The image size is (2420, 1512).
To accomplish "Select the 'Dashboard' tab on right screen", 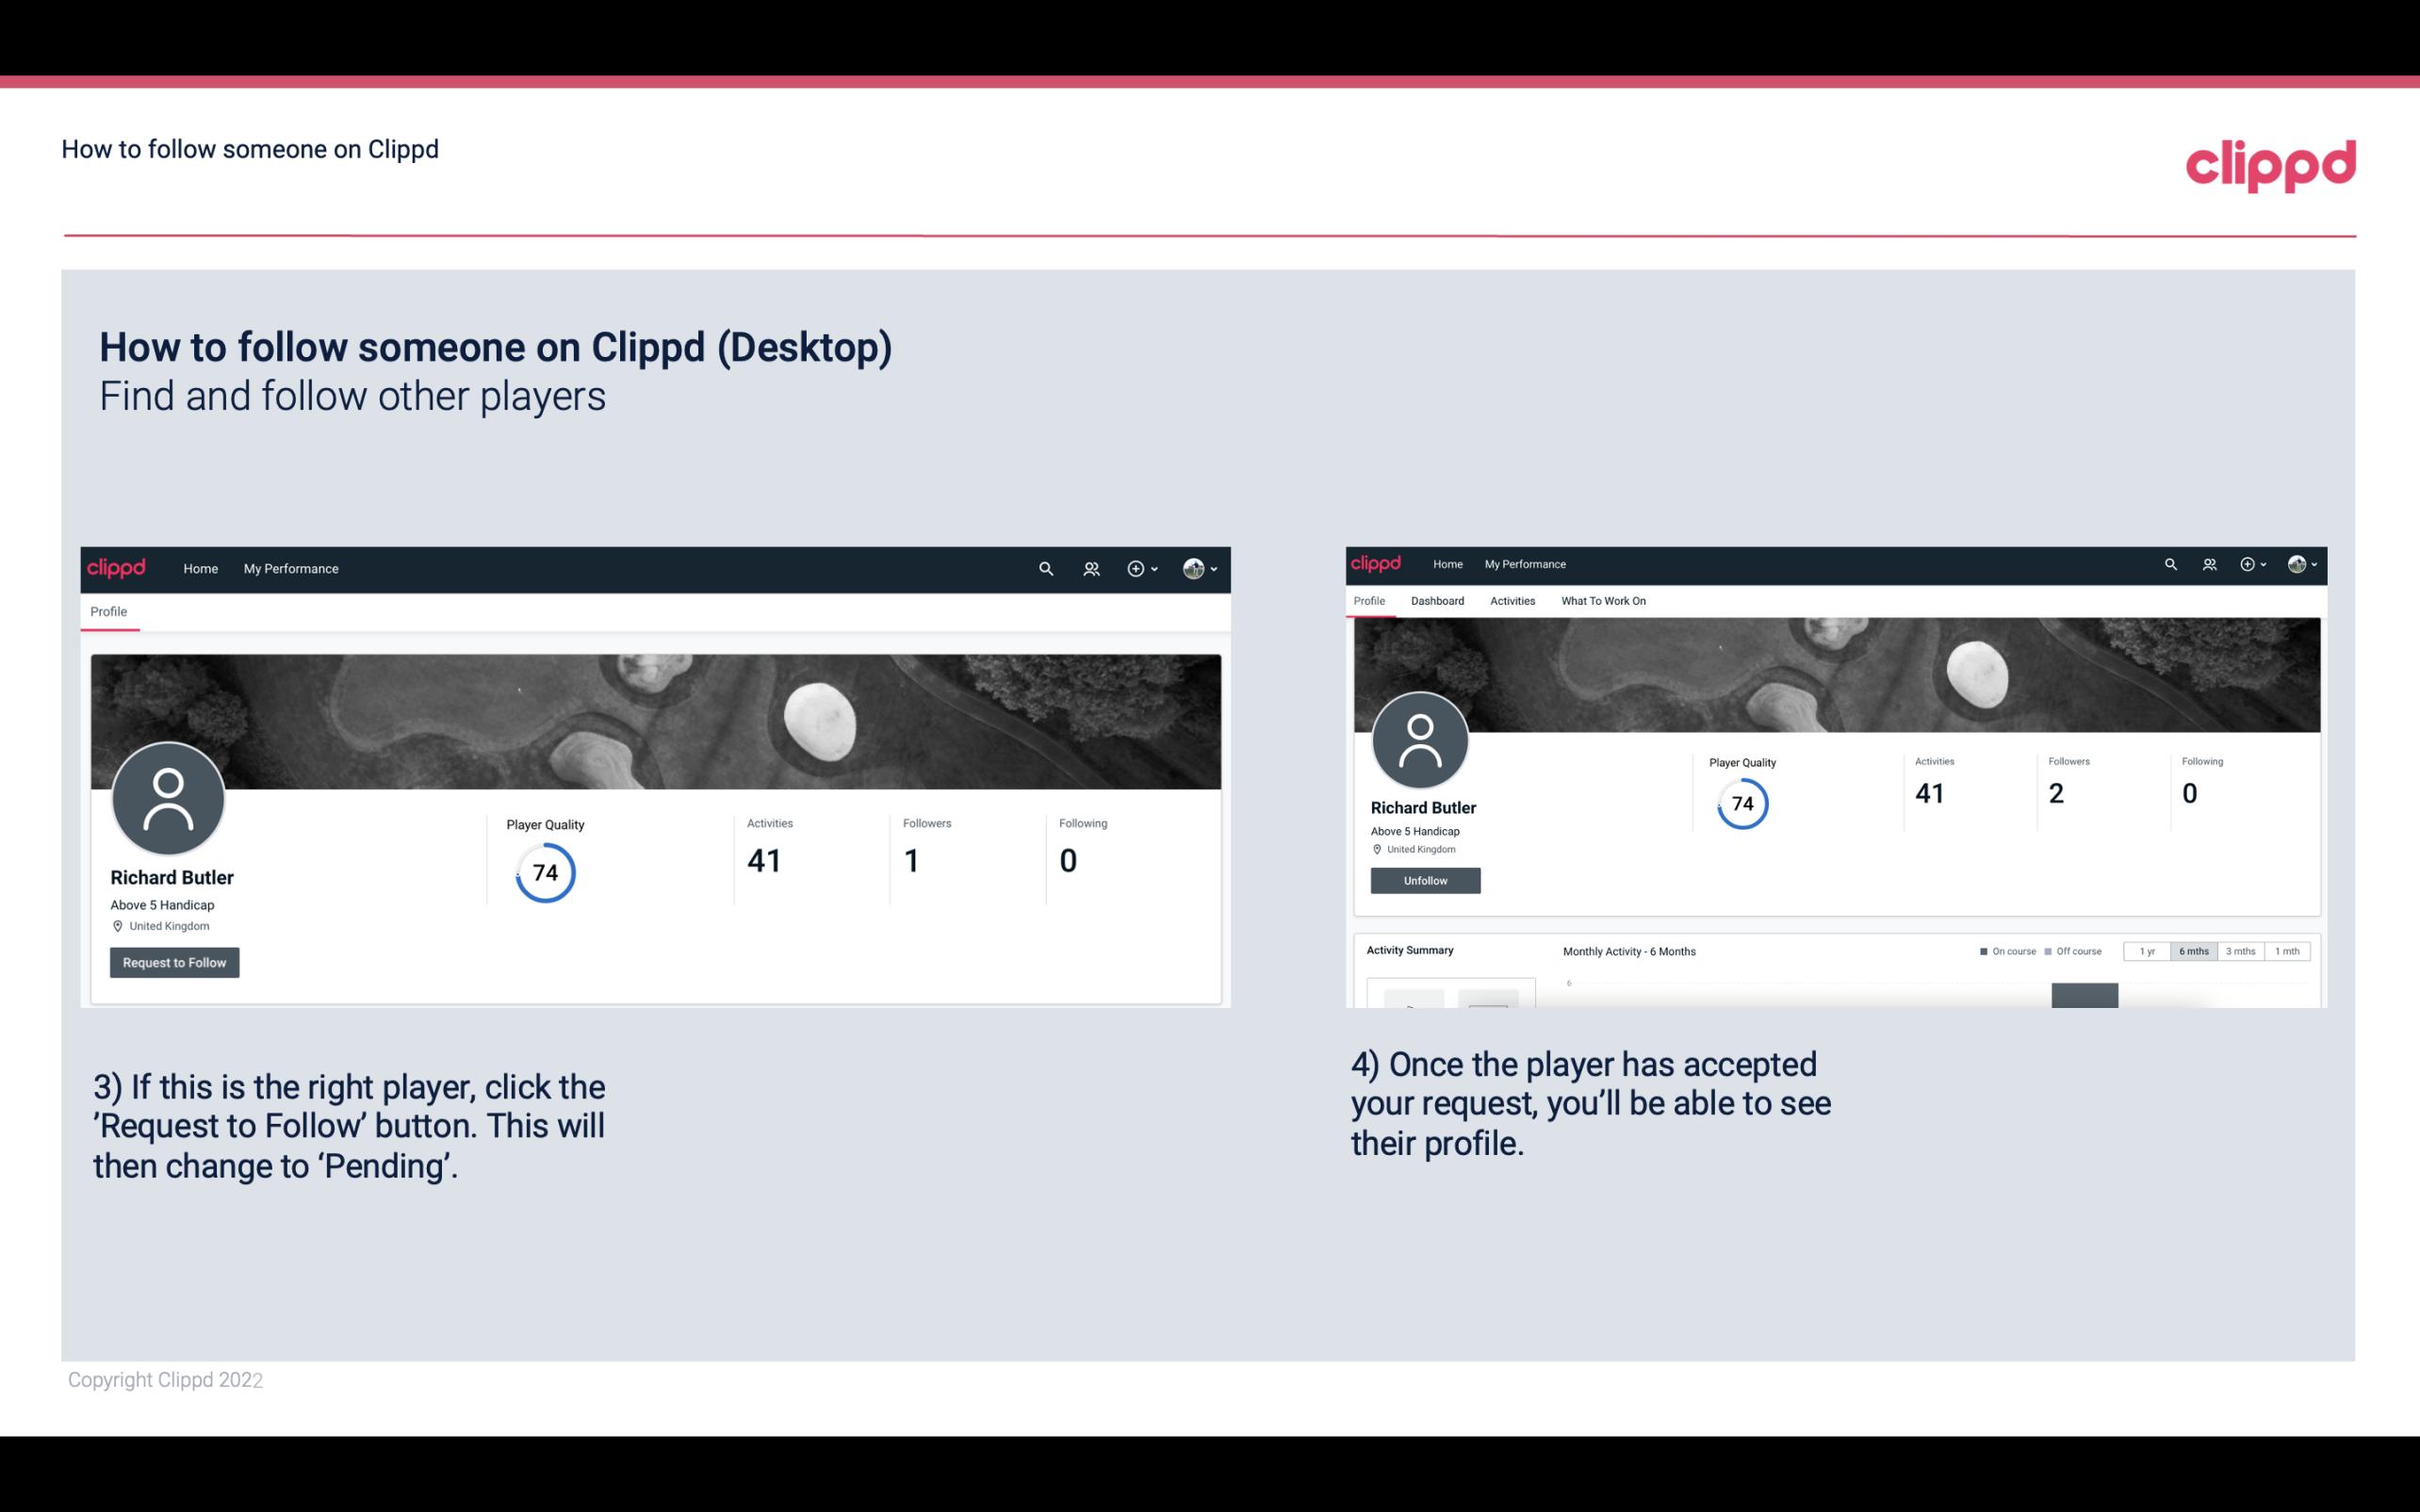I will click(1437, 601).
